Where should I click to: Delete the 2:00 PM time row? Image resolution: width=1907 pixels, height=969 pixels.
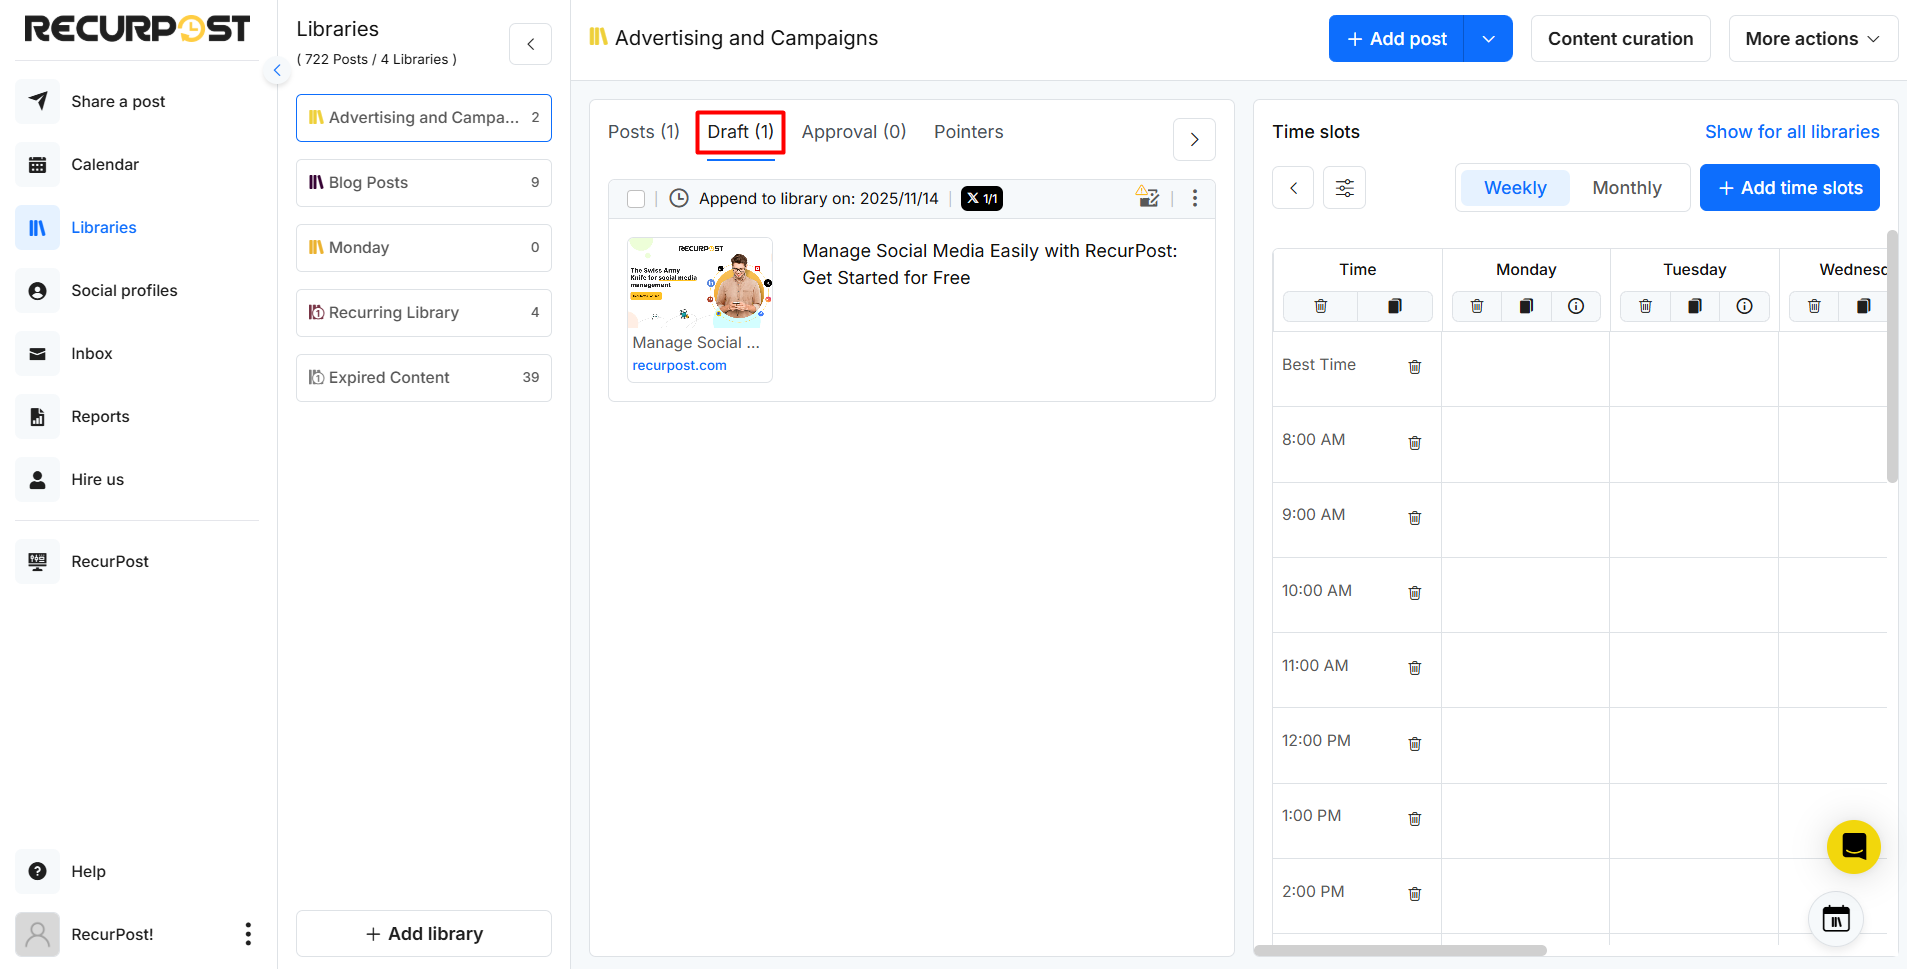tap(1415, 894)
